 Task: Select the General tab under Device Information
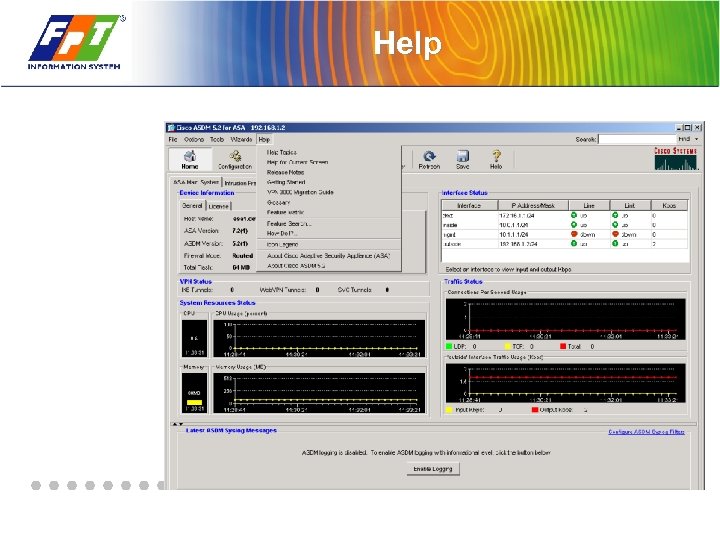(x=192, y=206)
